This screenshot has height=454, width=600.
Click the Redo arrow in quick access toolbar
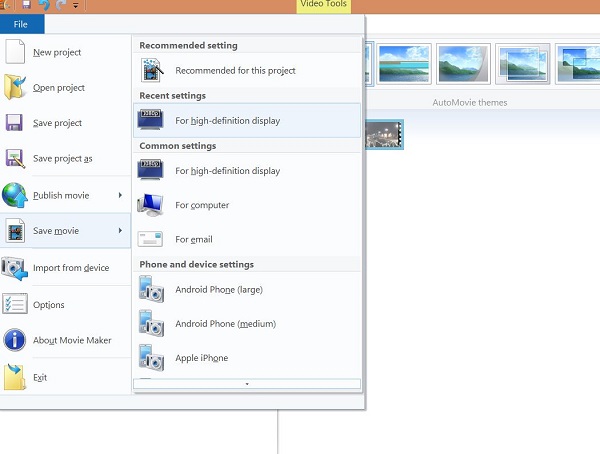click(61, 5)
